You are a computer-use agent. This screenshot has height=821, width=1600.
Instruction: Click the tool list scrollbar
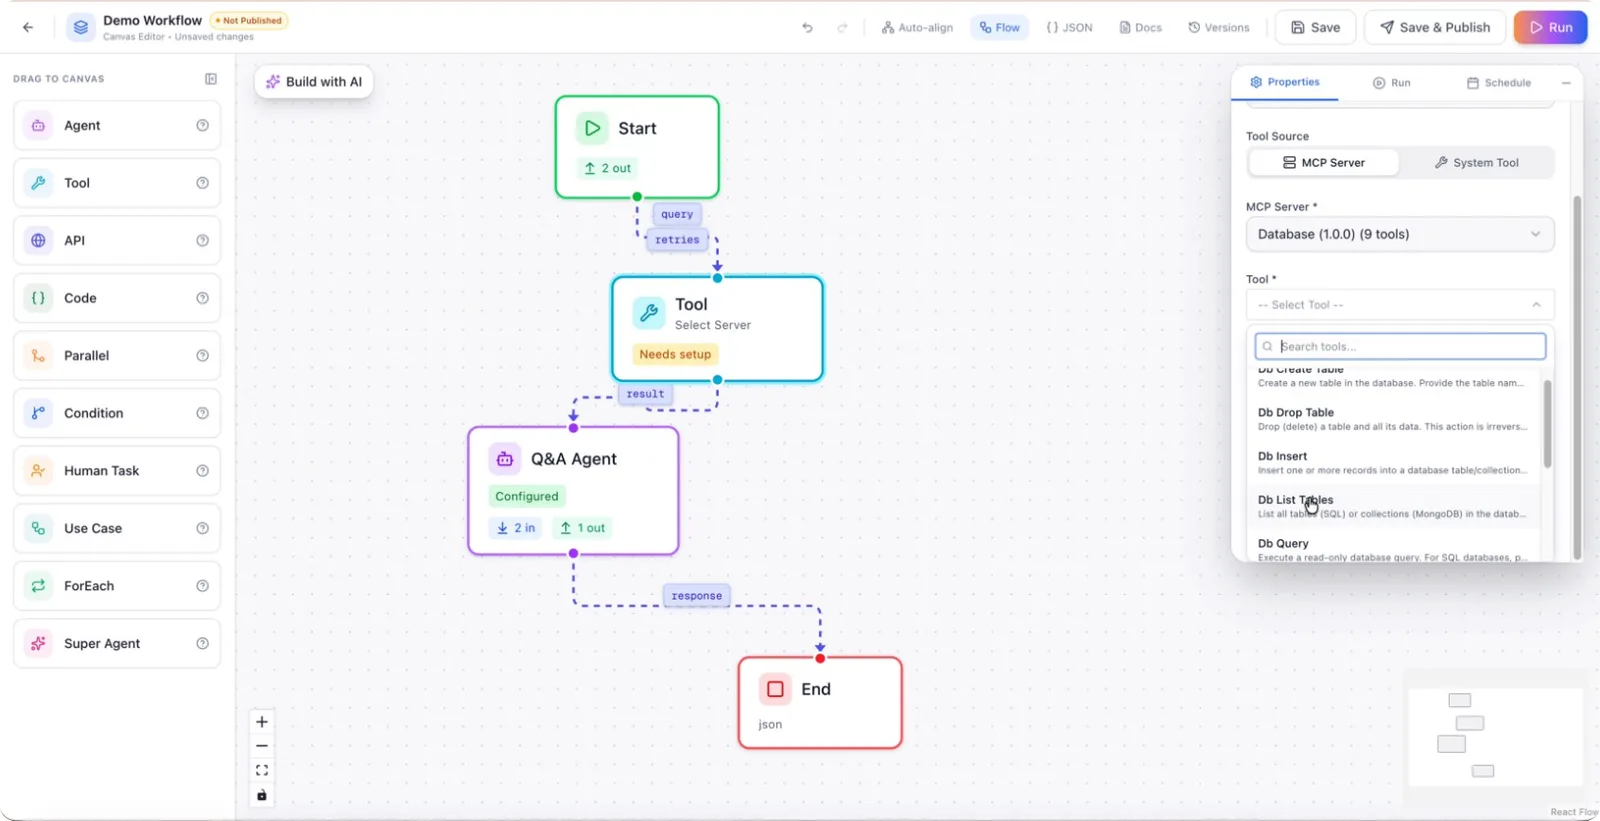[1547, 424]
